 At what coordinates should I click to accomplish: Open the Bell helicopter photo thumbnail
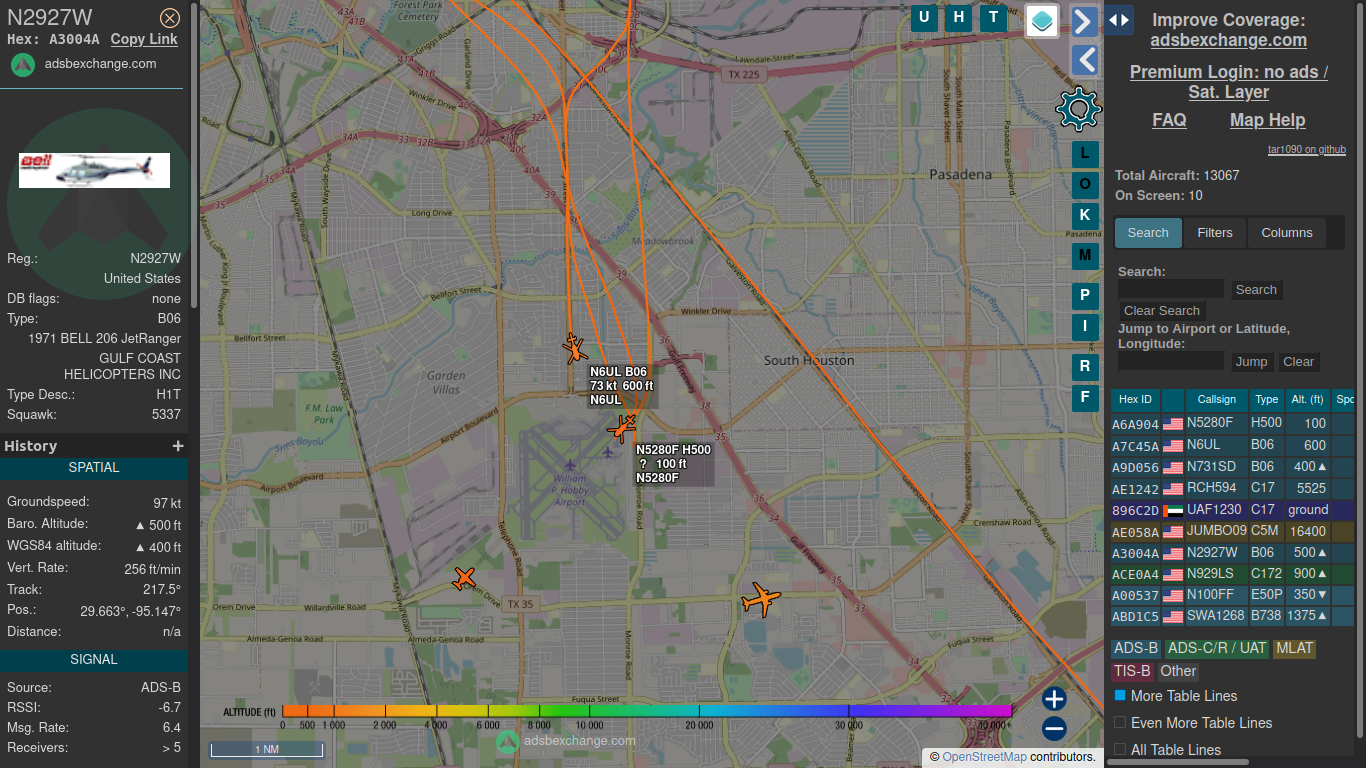94,170
